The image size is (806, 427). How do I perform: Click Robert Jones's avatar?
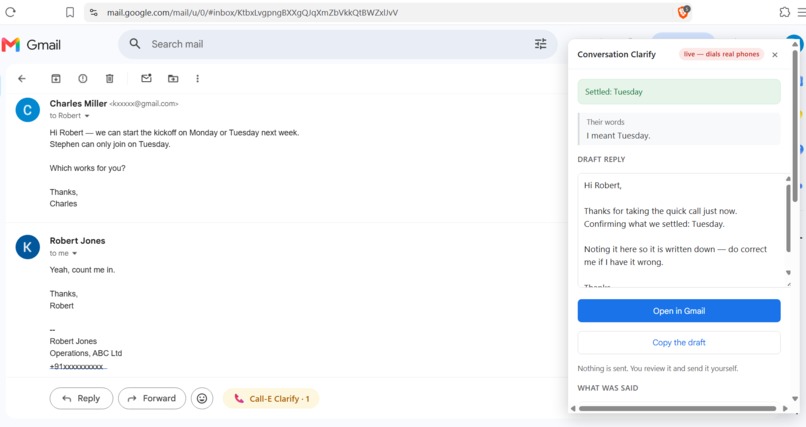(x=27, y=247)
